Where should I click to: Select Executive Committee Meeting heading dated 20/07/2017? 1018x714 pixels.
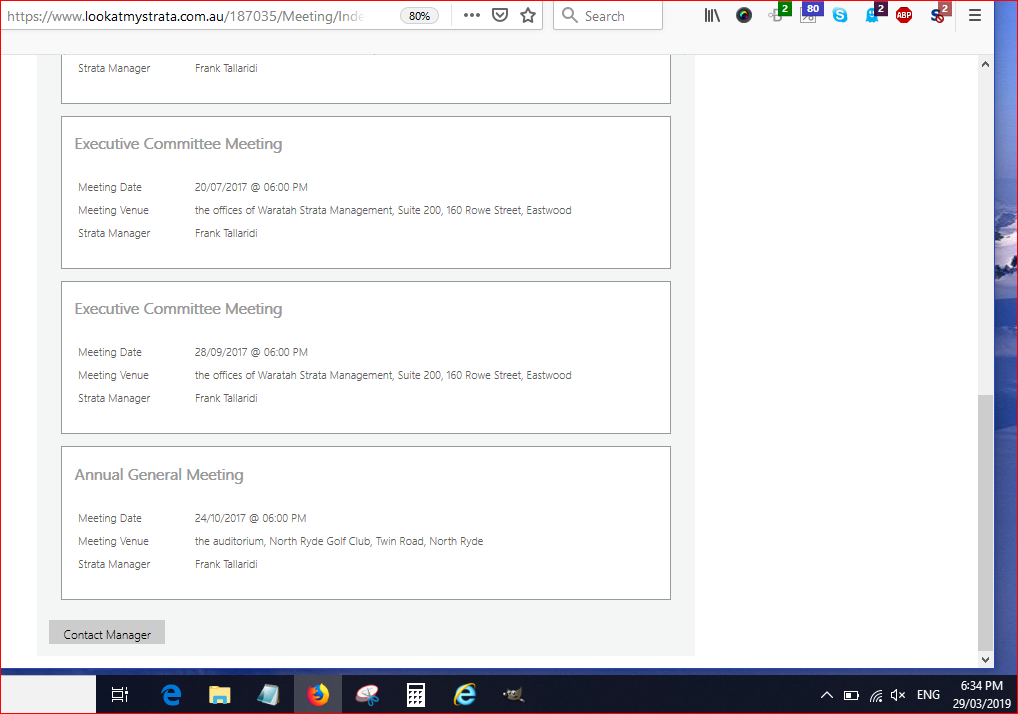click(179, 143)
